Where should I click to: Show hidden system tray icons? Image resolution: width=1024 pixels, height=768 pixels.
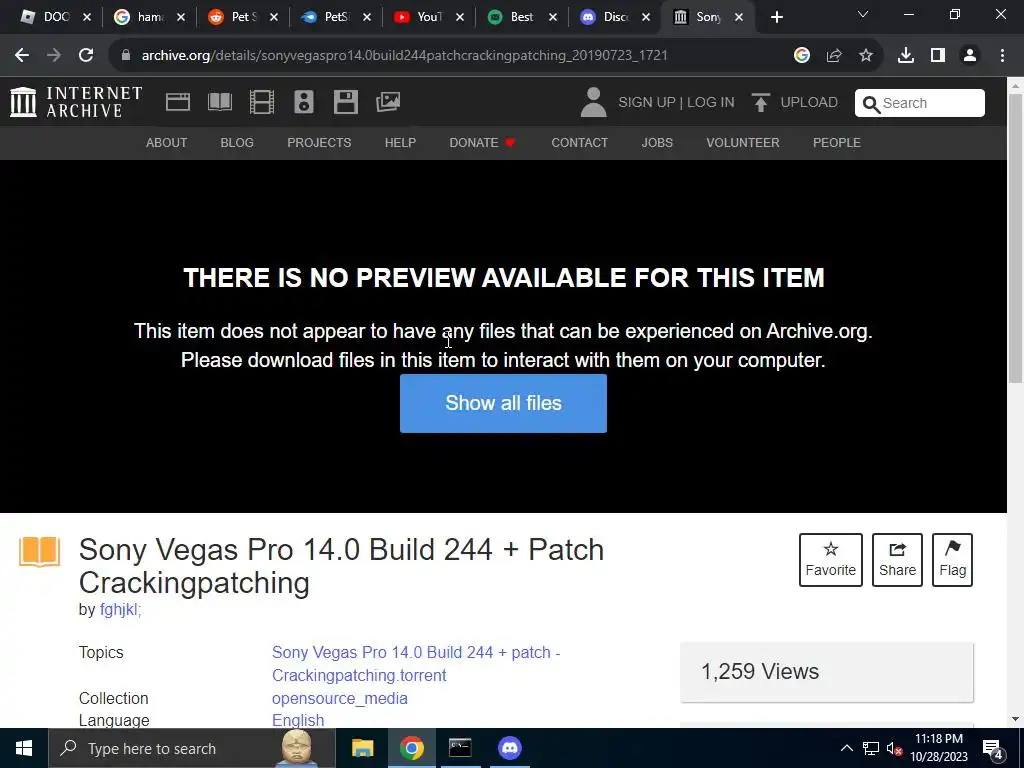[846, 748]
